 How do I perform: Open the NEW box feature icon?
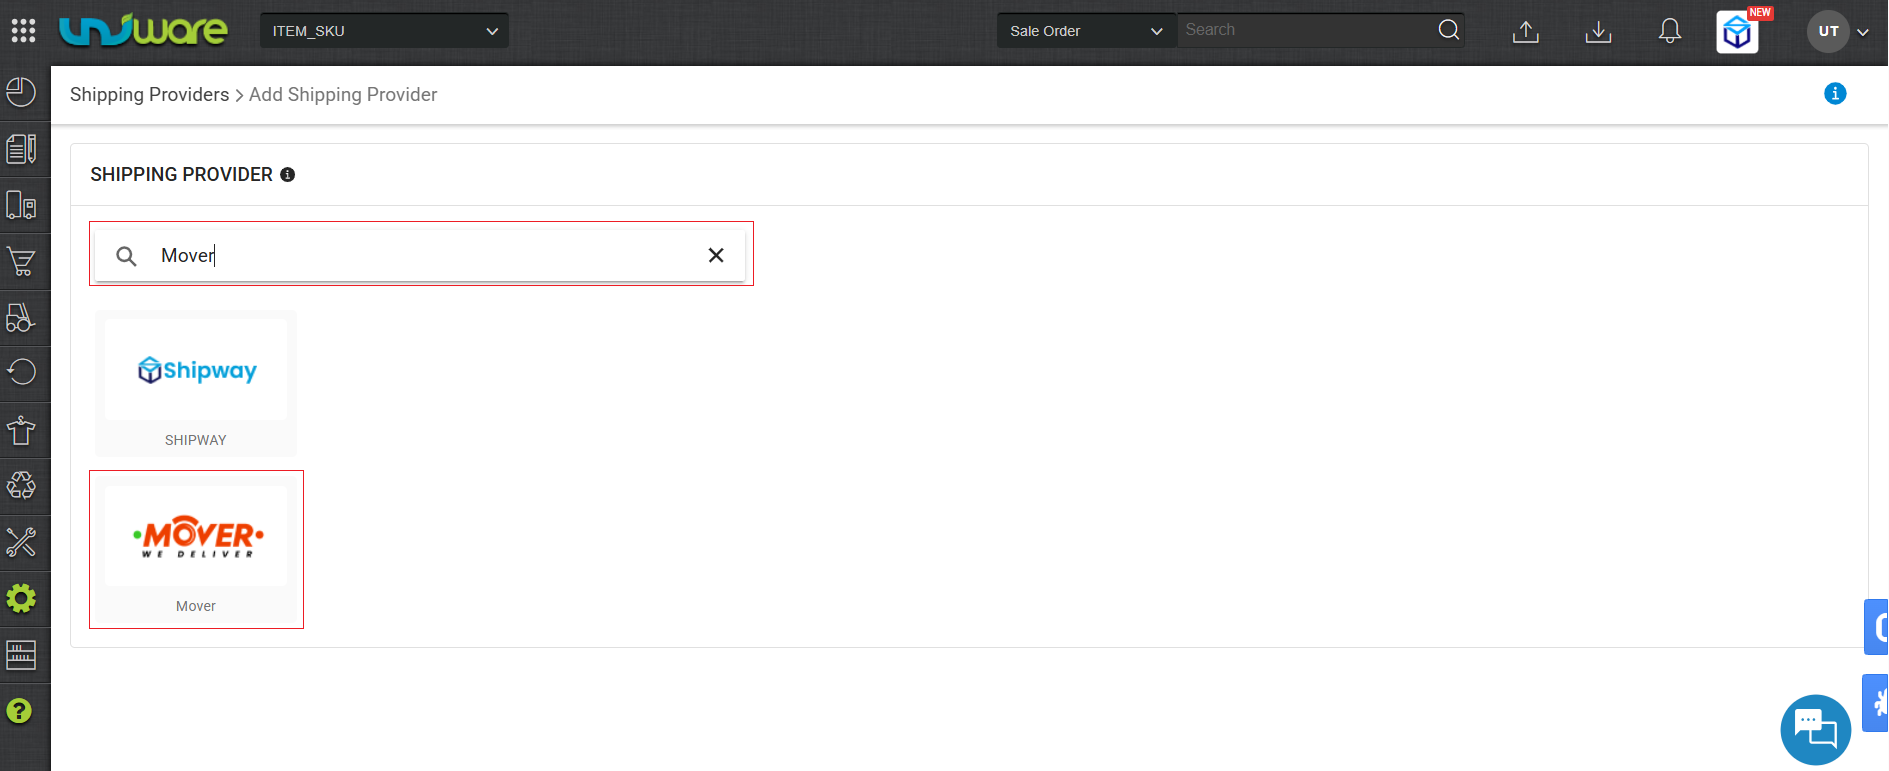(x=1738, y=32)
